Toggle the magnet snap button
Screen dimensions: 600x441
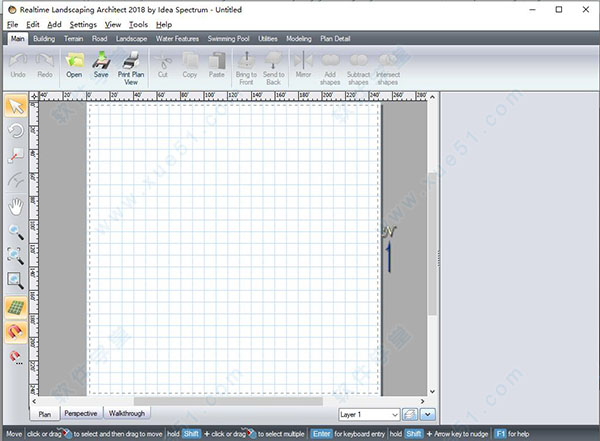[x=16, y=331]
